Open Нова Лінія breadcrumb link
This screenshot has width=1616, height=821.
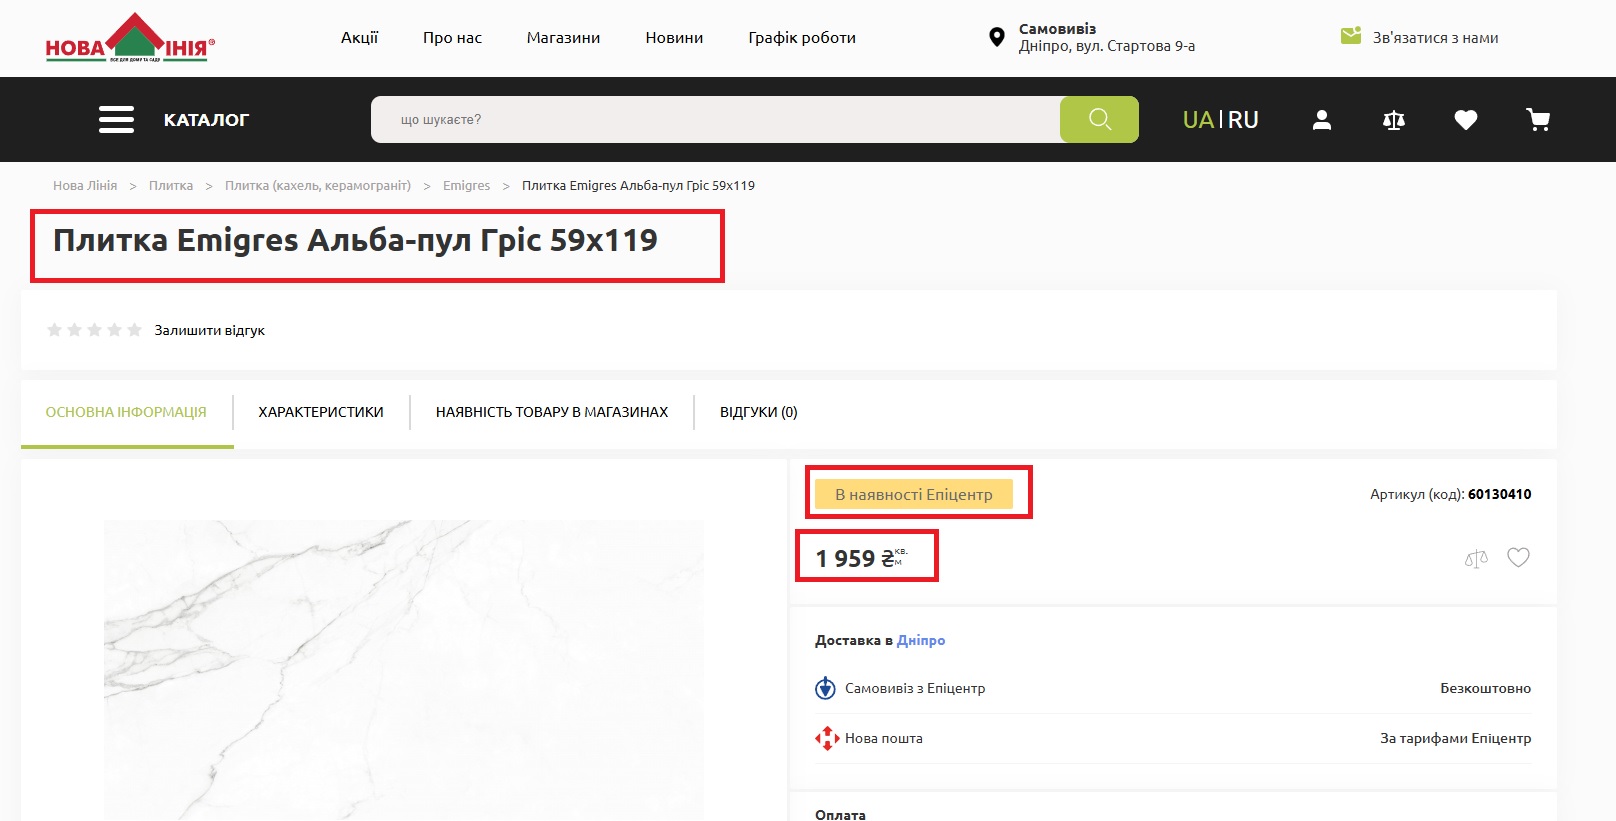(x=85, y=185)
